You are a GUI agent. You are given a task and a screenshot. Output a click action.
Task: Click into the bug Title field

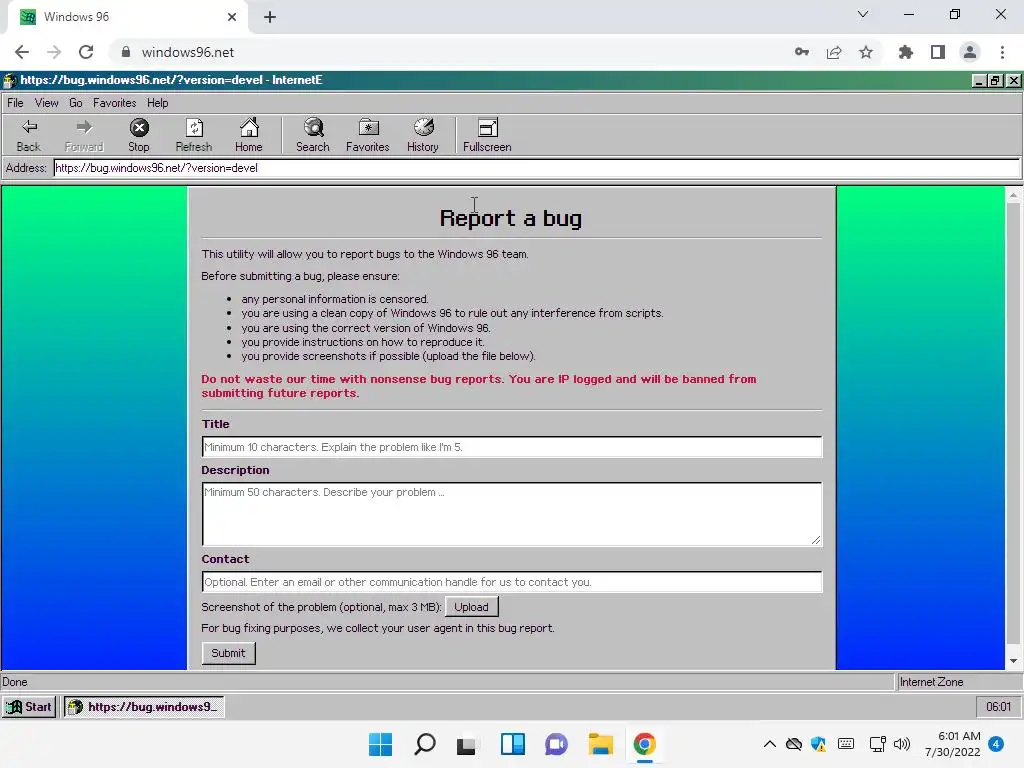pyautogui.click(x=512, y=447)
